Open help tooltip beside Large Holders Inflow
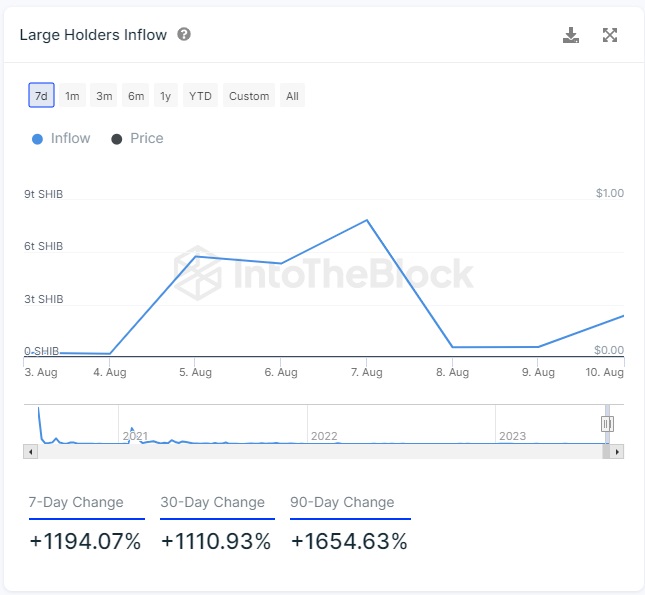 (184, 34)
